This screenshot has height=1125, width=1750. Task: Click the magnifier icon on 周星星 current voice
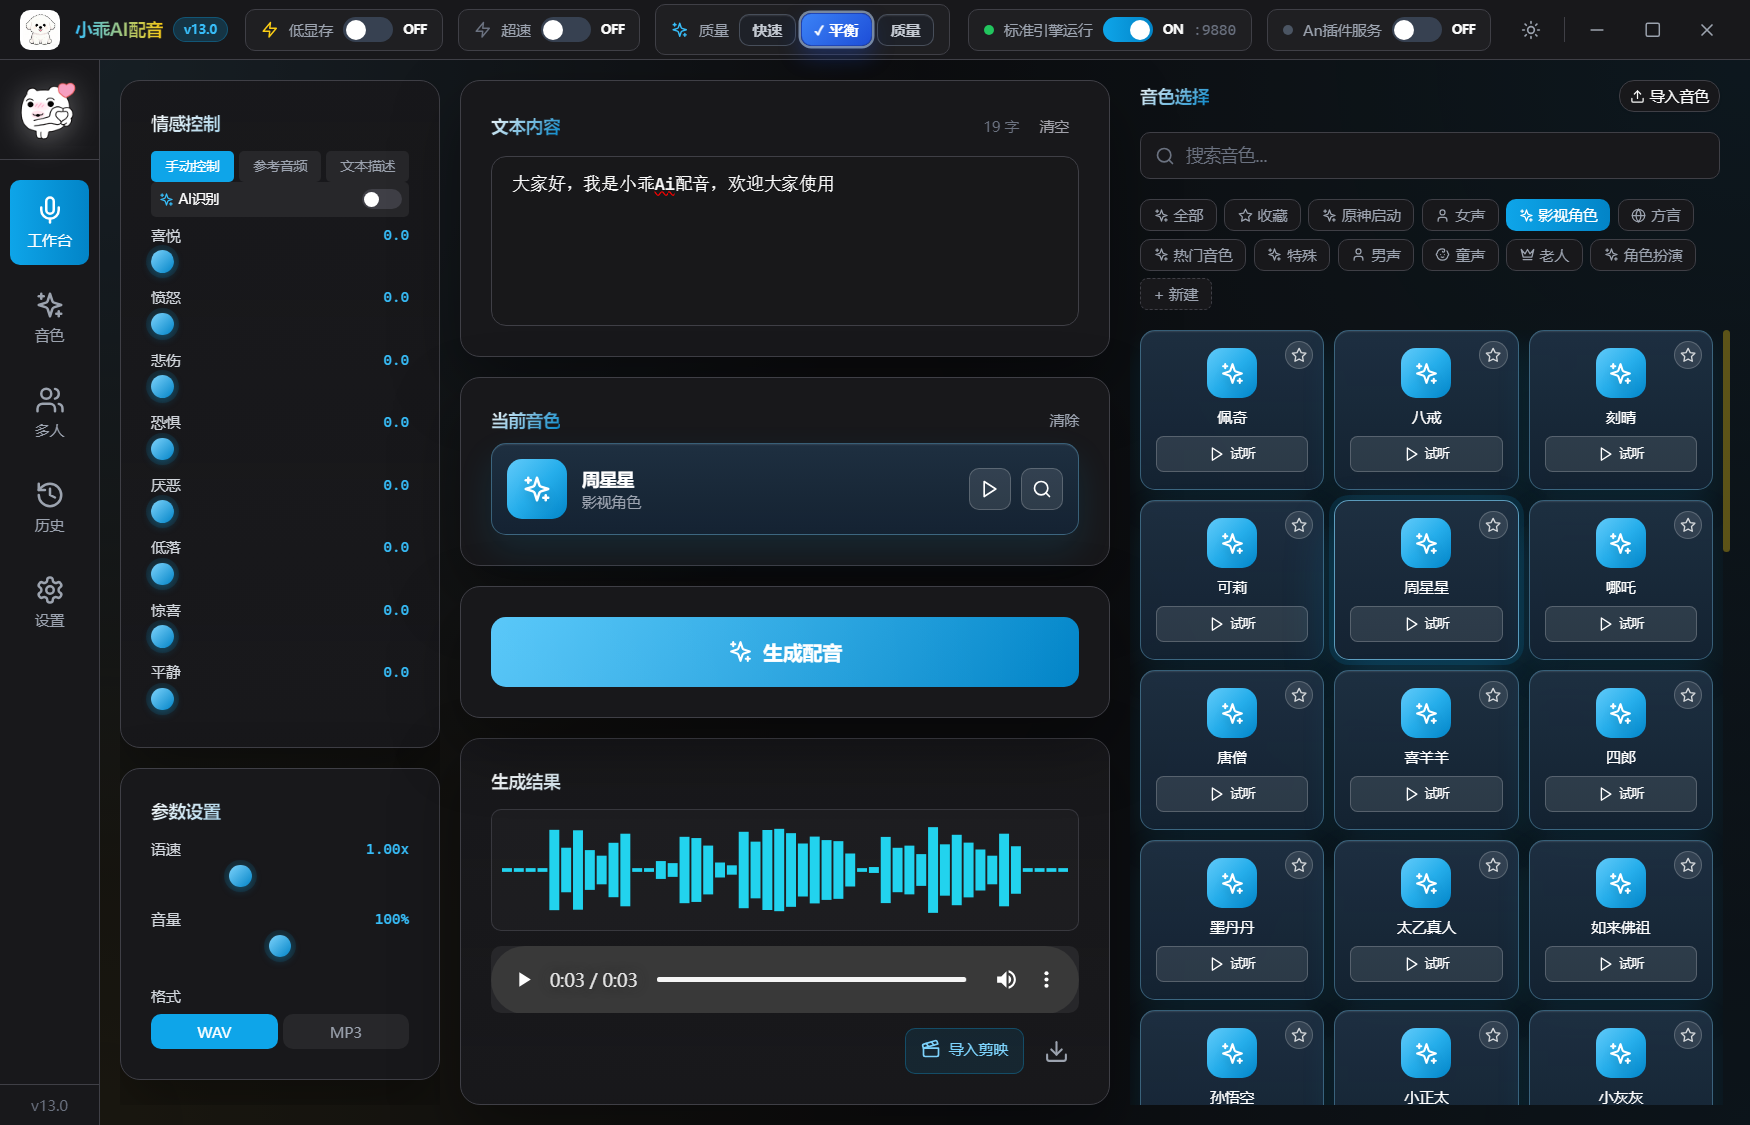click(1041, 489)
